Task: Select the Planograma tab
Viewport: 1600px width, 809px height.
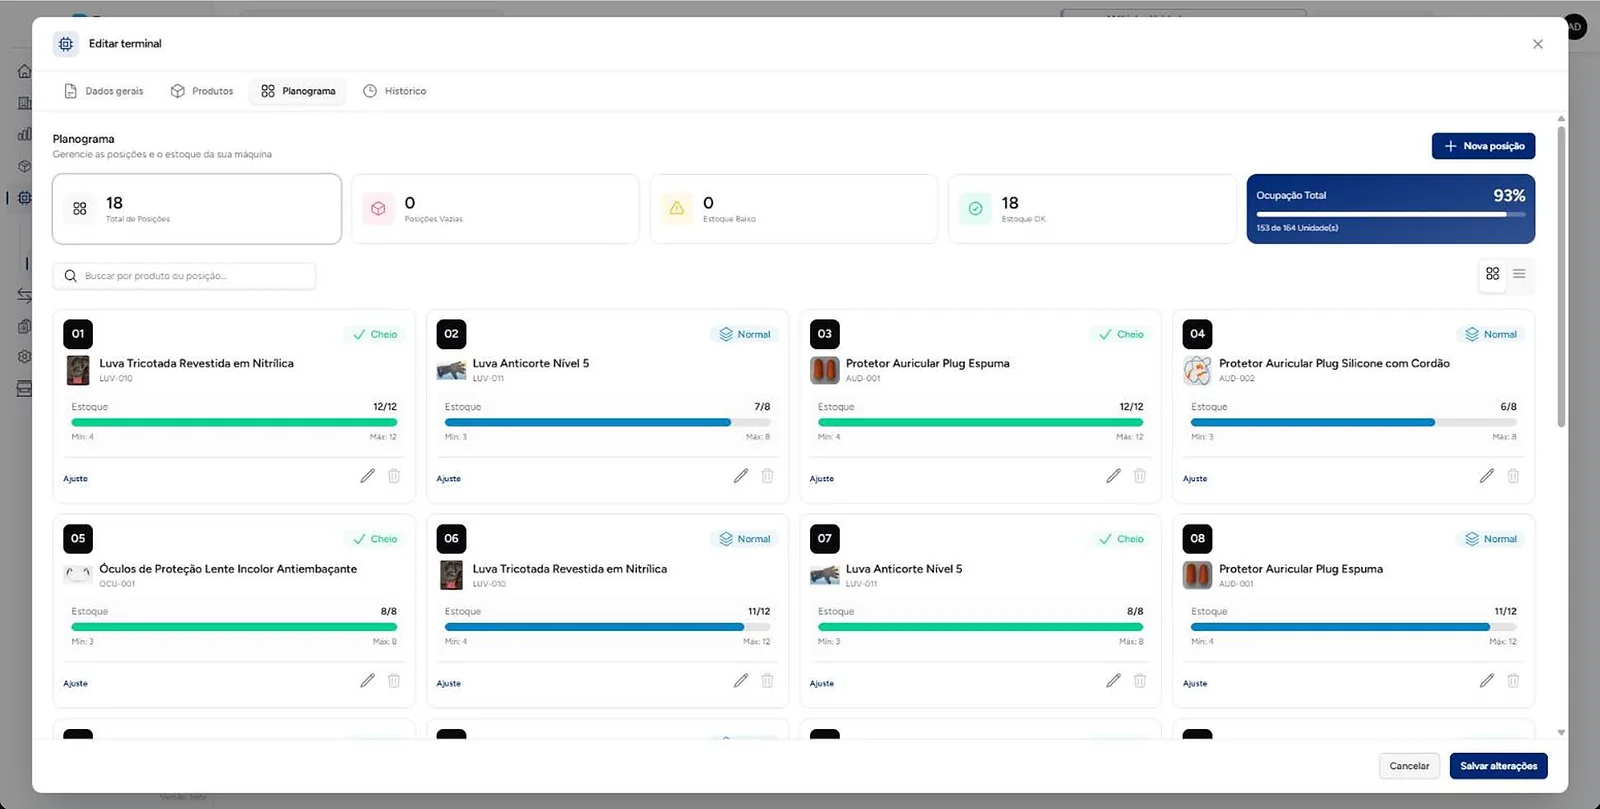Action: coord(299,91)
